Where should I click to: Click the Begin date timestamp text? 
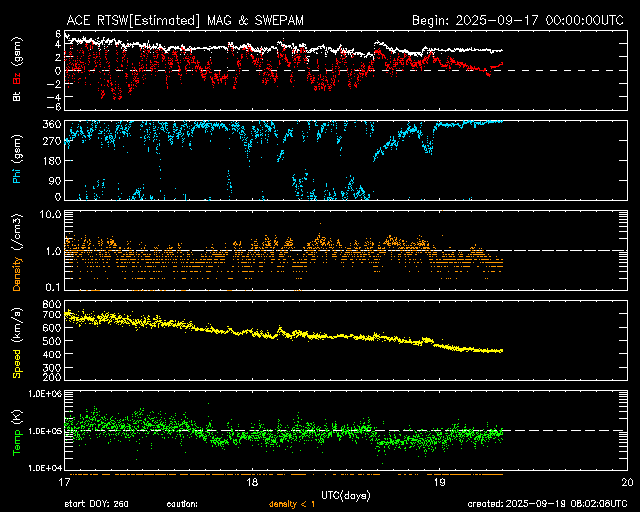(518, 19)
